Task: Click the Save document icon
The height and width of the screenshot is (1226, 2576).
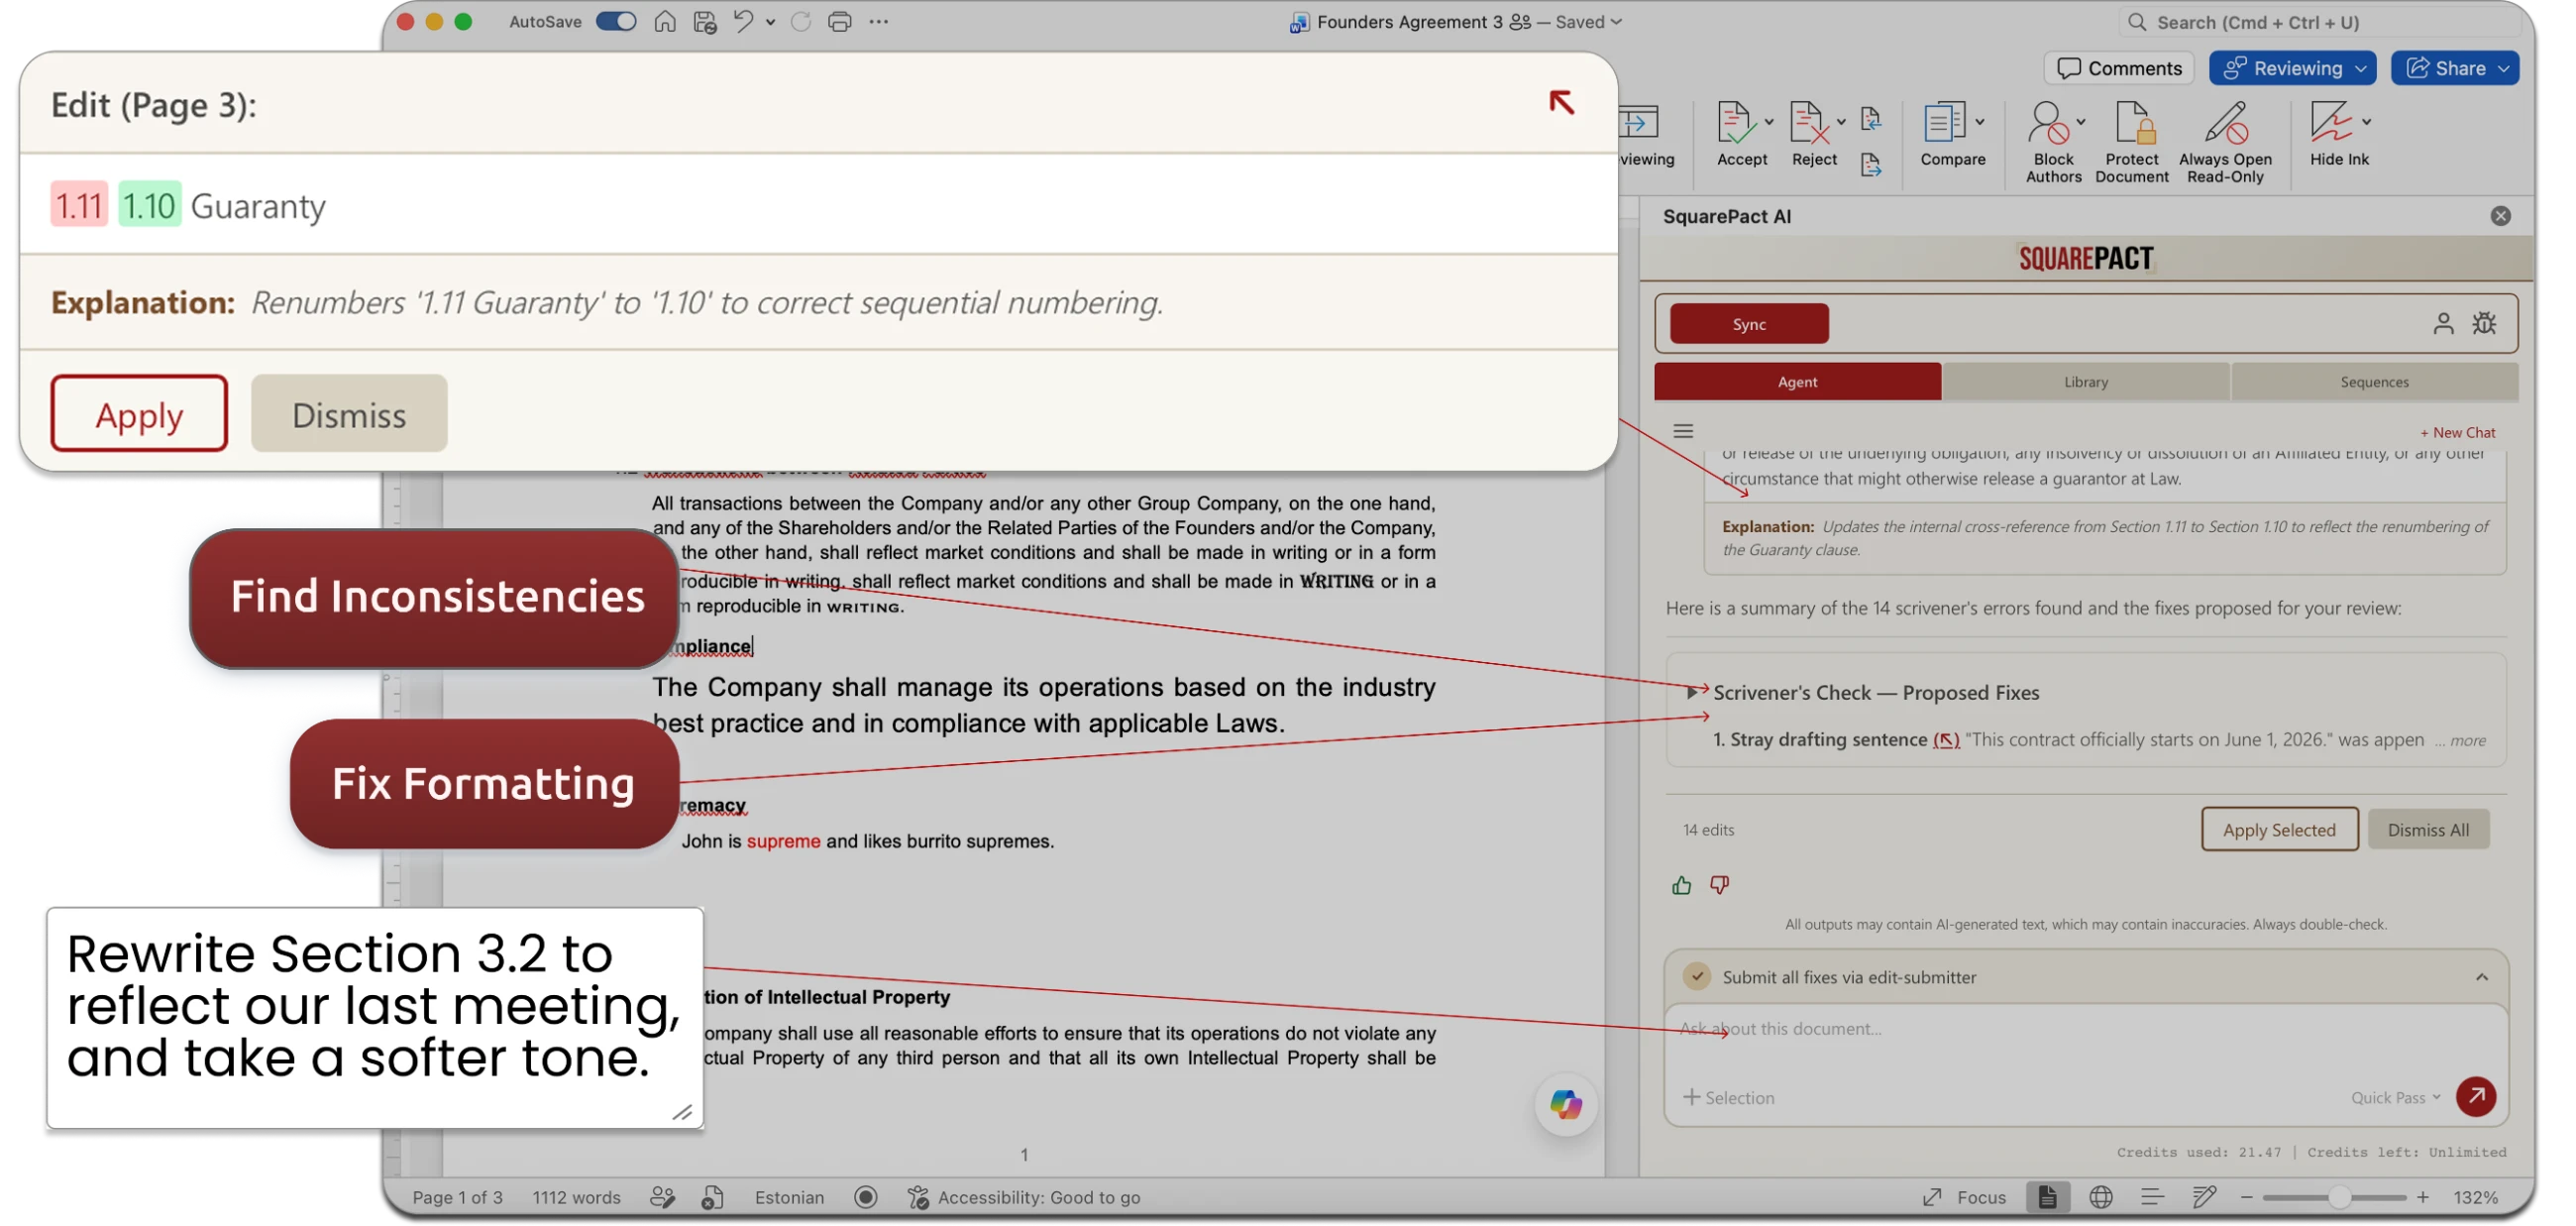Action: (x=705, y=21)
